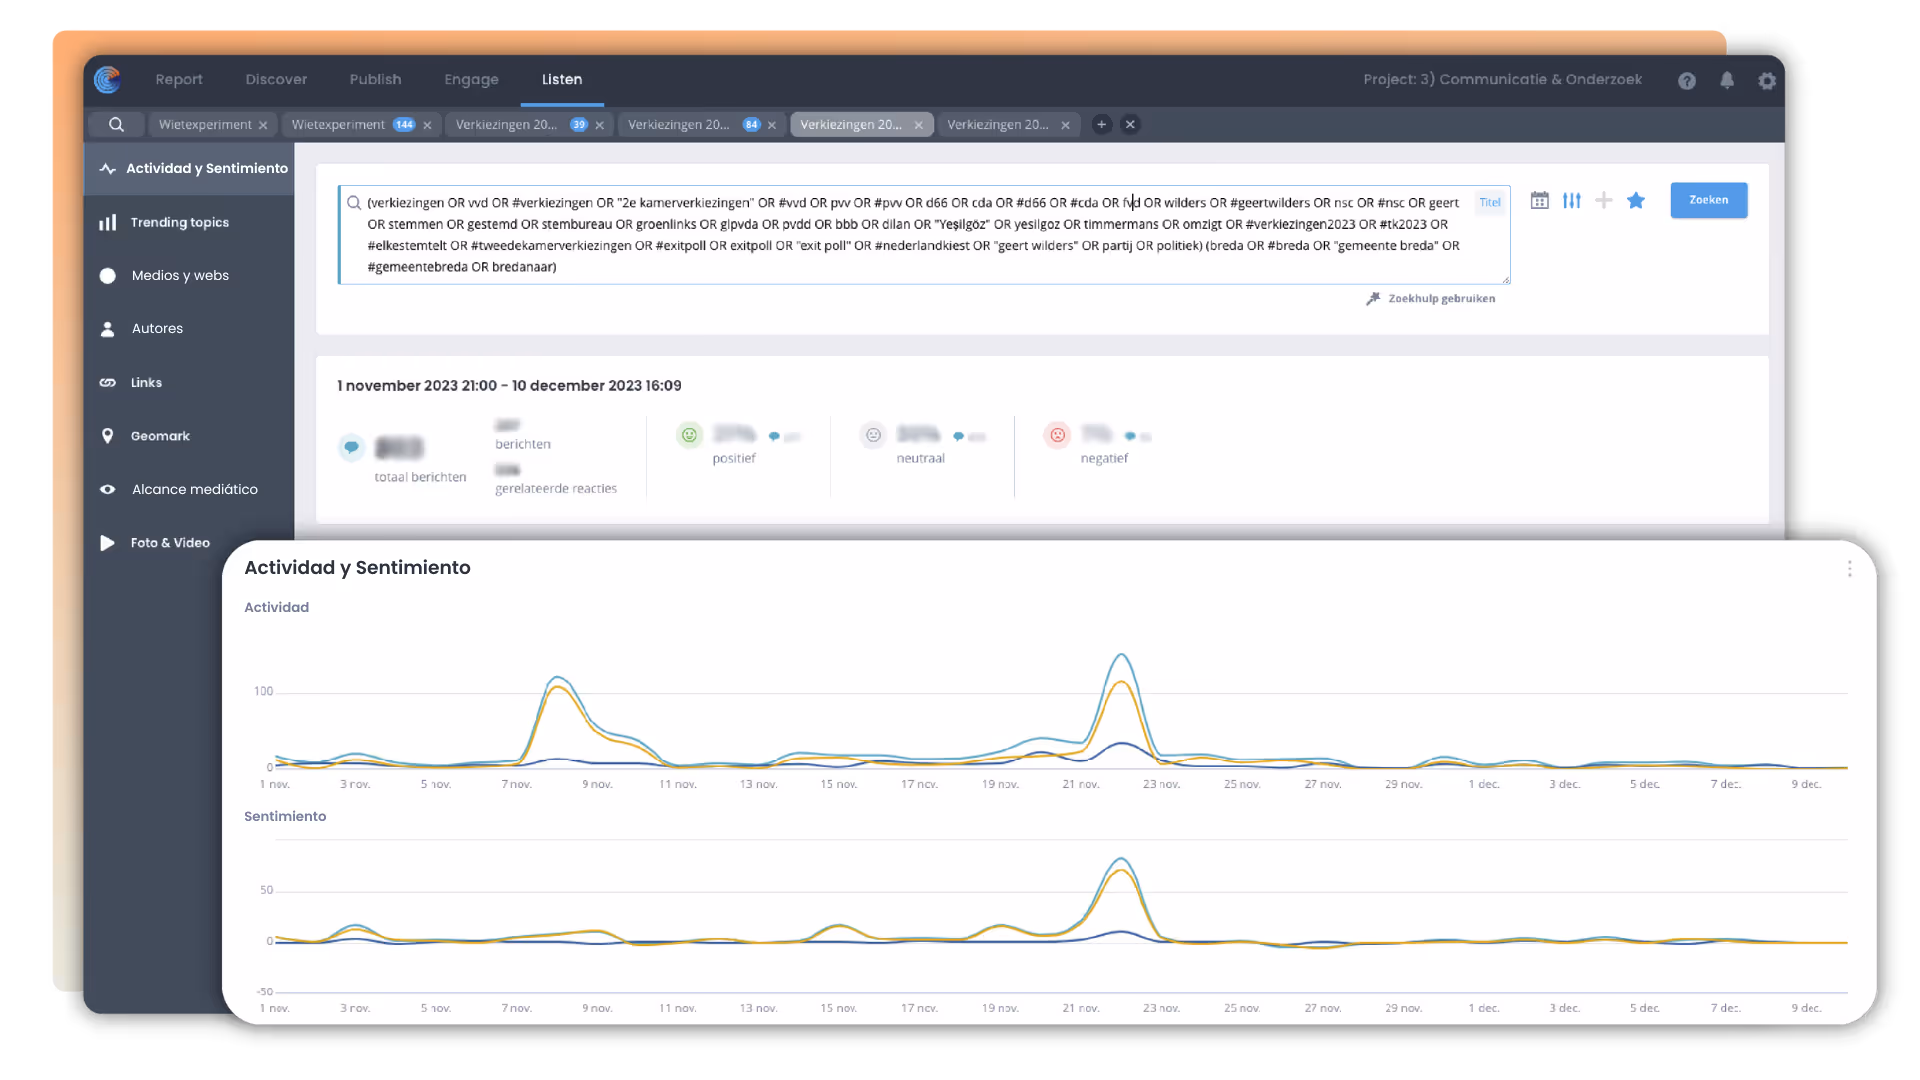Open the Publish menu

pyautogui.click(x=375, y=79)
